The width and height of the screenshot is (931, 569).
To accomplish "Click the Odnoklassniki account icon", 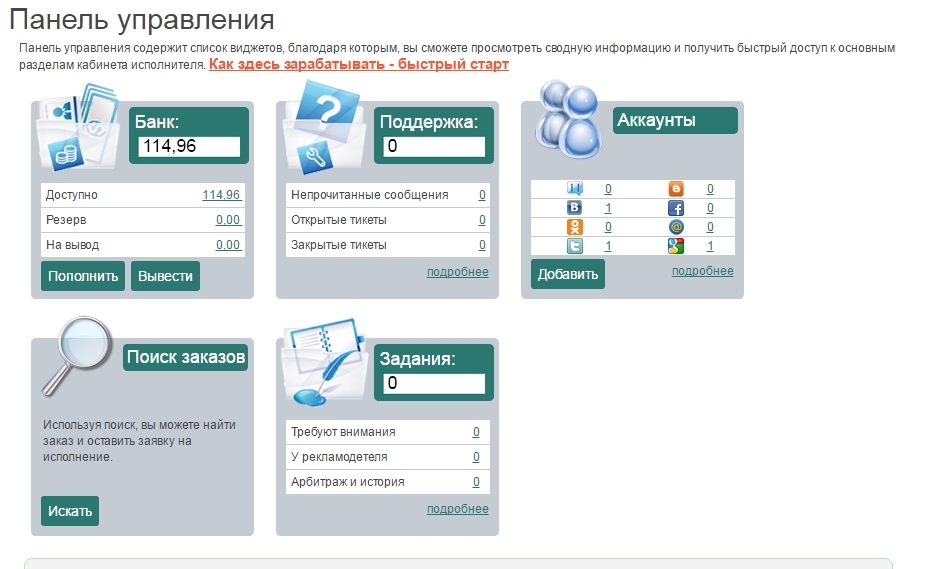I will click(x=575, y=227).
